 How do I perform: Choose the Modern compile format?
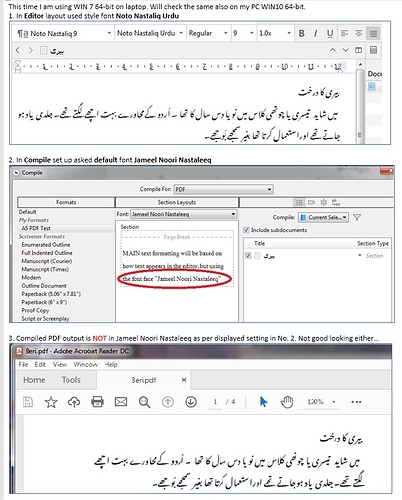click(31, 277)
